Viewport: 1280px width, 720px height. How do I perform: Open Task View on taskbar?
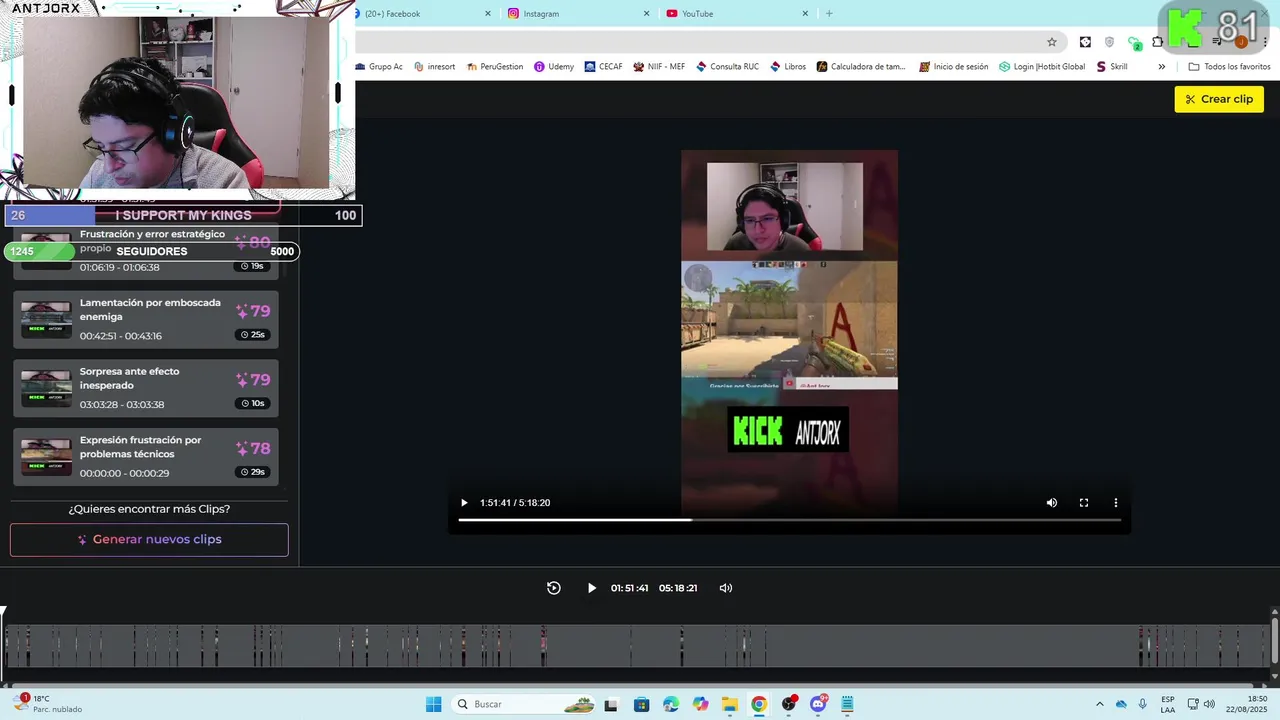611,704
